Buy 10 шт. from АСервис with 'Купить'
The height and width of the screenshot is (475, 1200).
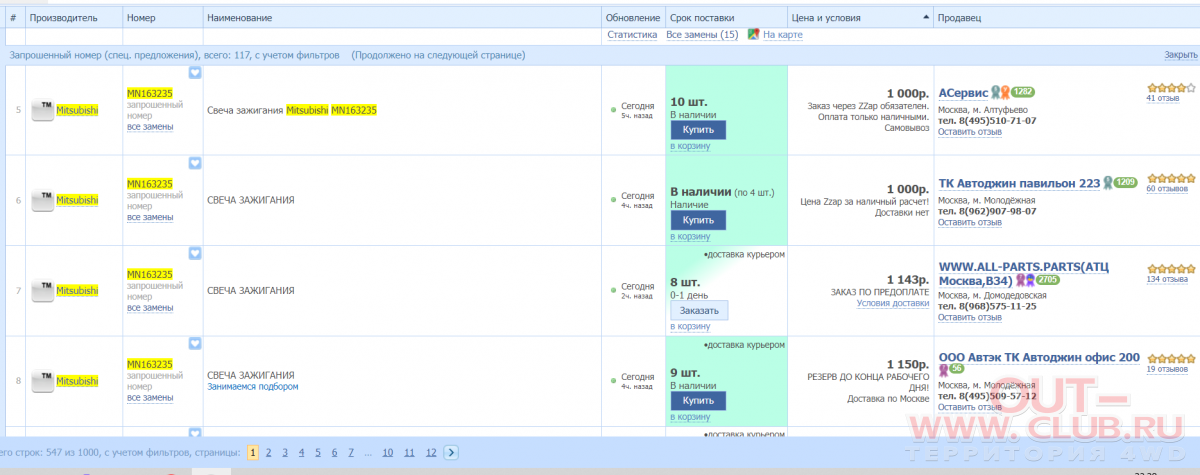tap(698, 130)
